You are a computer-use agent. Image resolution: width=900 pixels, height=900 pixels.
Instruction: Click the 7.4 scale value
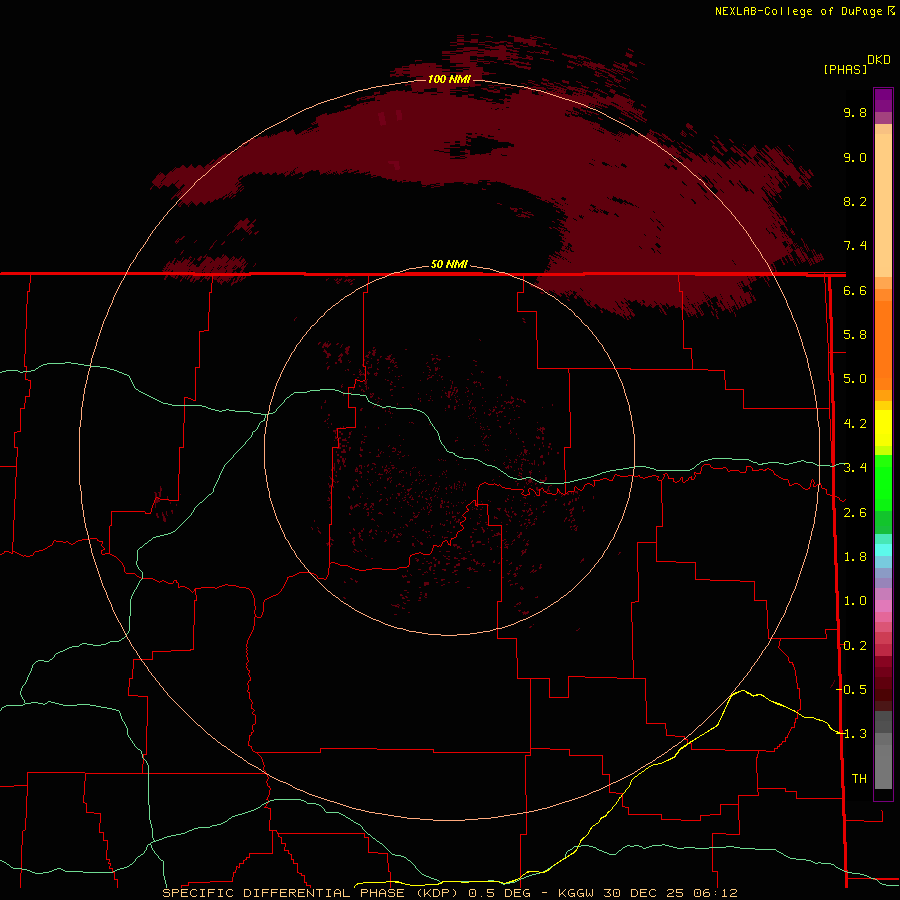855,246
